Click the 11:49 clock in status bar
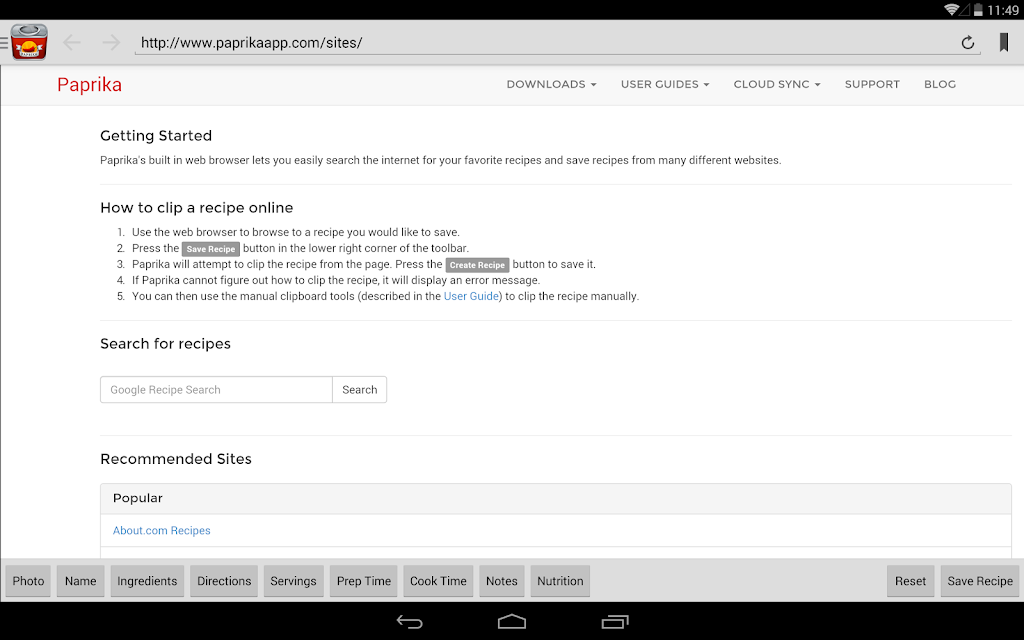Viewport: 1024px width, 640px height. coord(1002,10)
